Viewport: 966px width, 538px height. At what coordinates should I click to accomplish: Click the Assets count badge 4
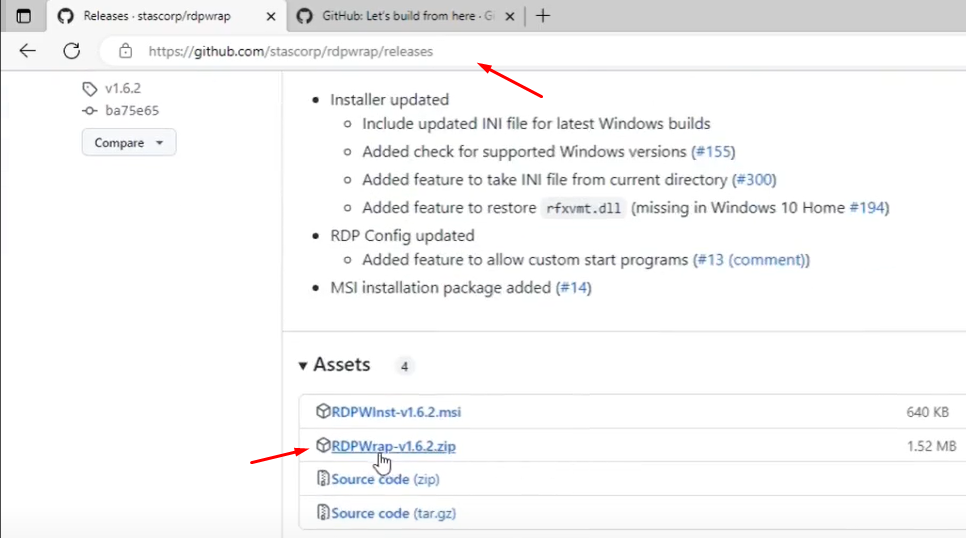[404, 366]
